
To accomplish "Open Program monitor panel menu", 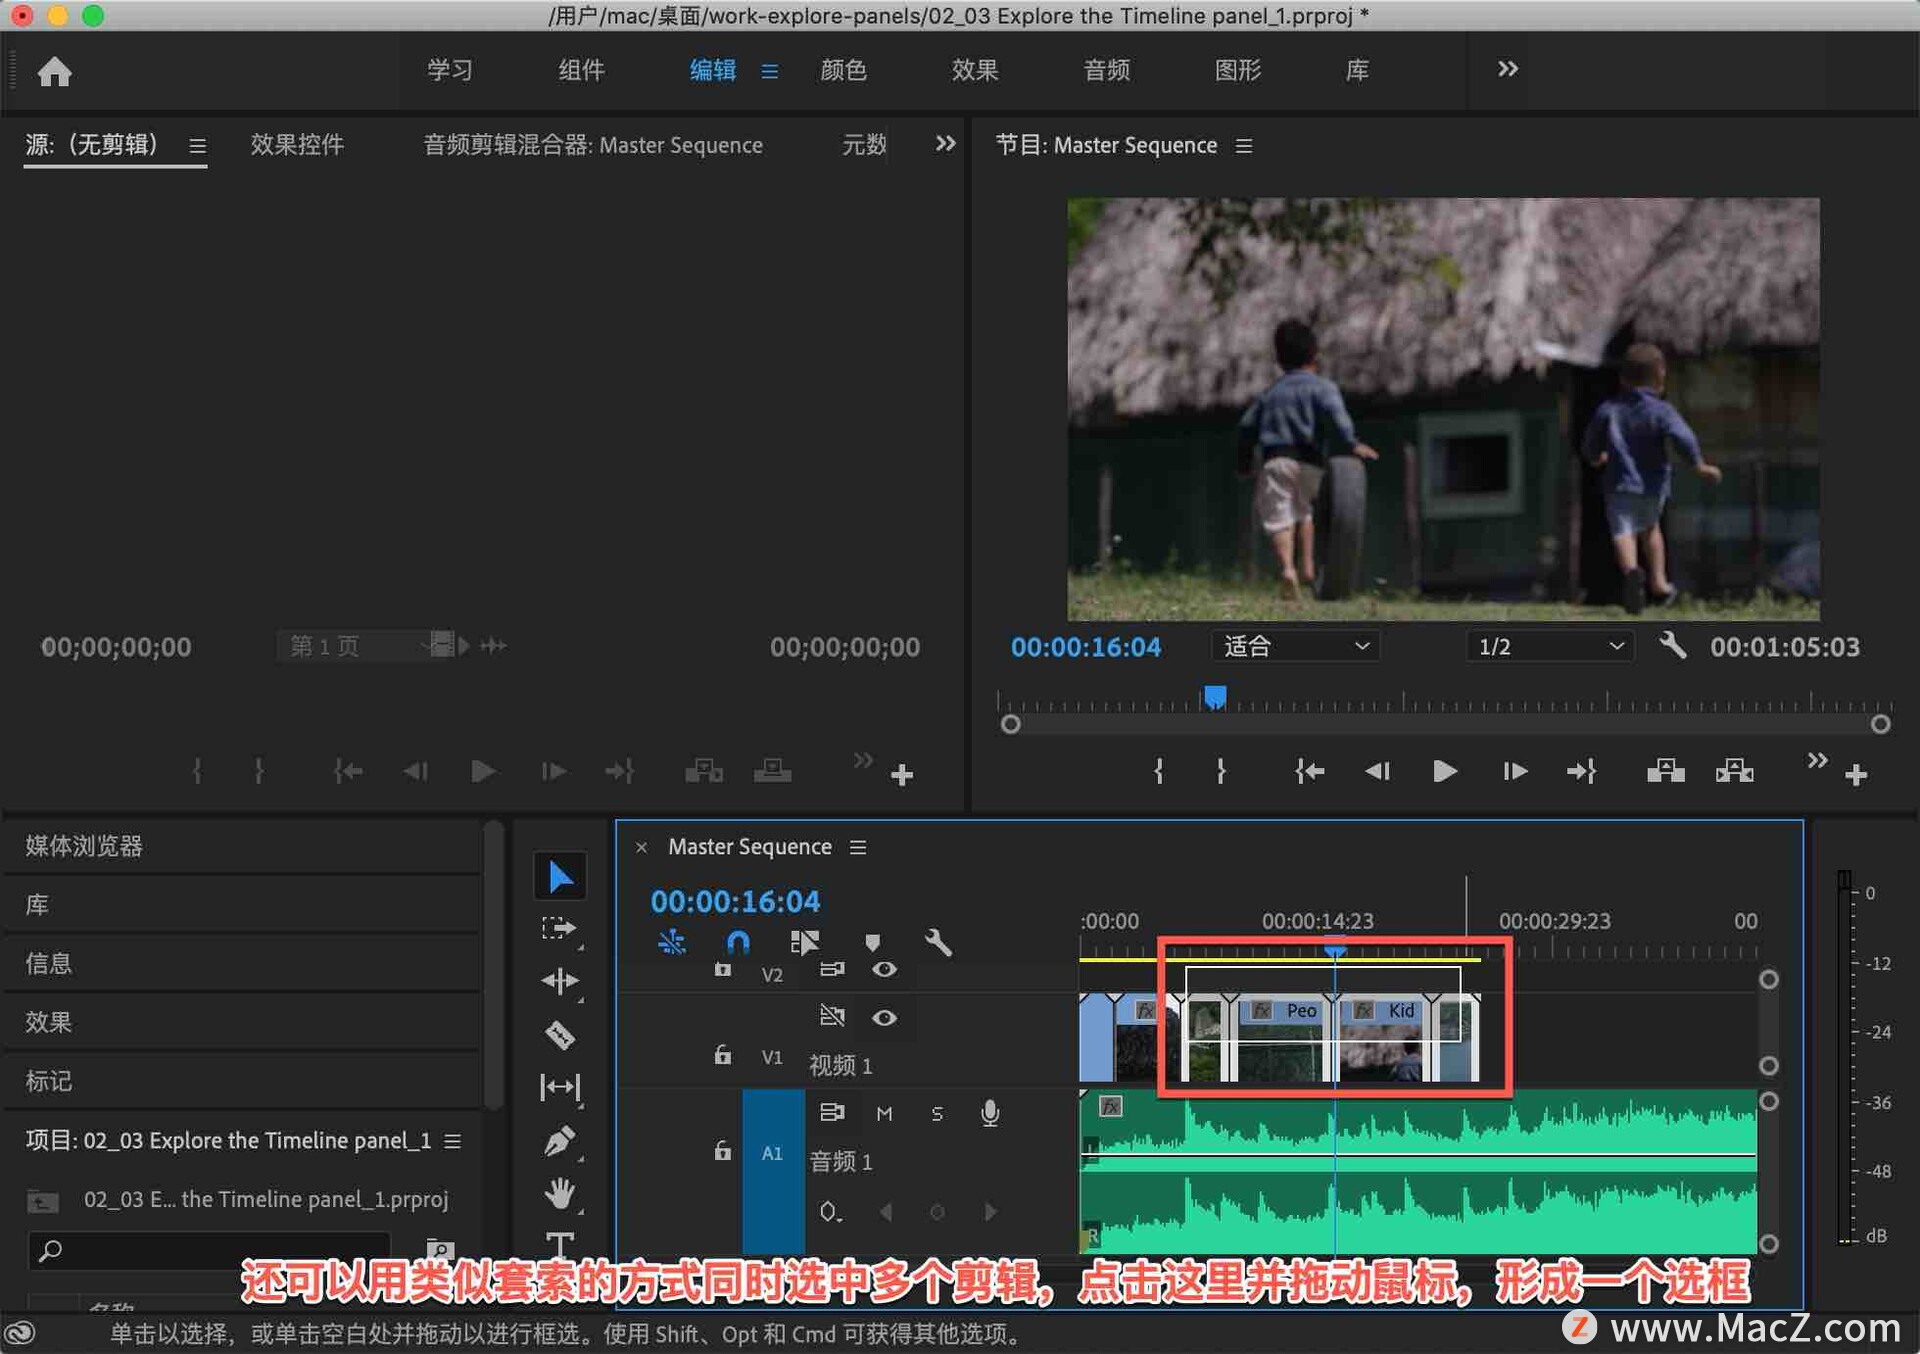I will [1244, 146].
